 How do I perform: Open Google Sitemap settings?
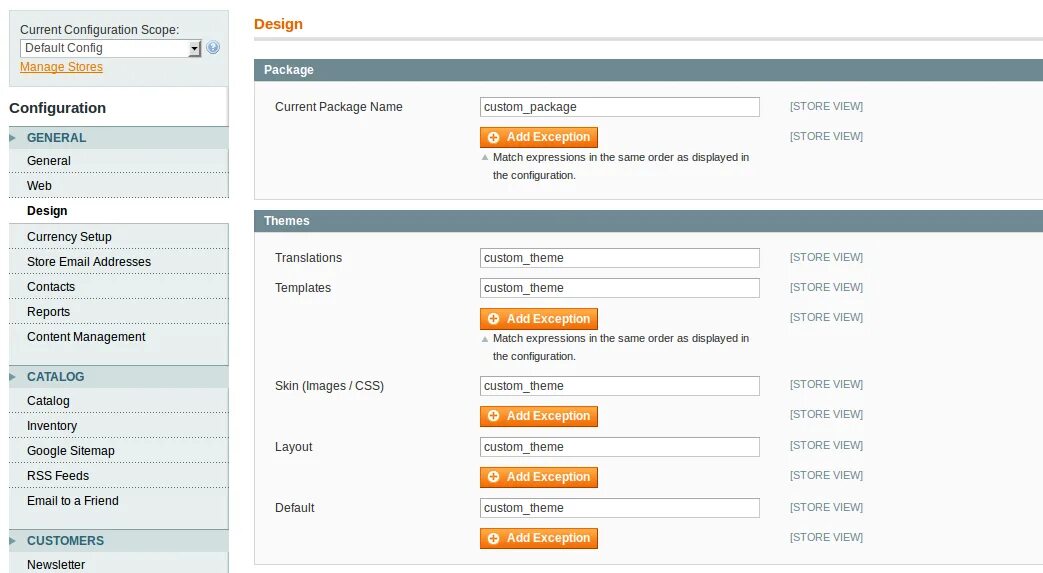tap(71, 451)
